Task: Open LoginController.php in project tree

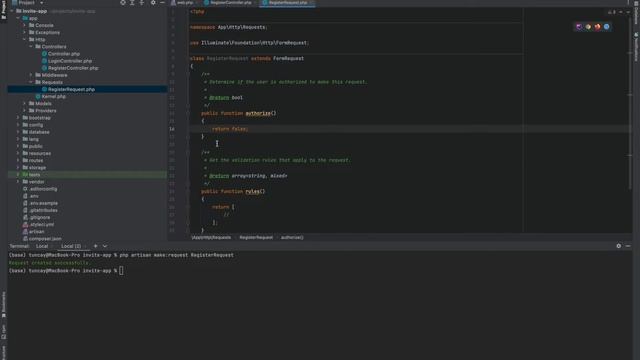Action: tap(70, 61)
